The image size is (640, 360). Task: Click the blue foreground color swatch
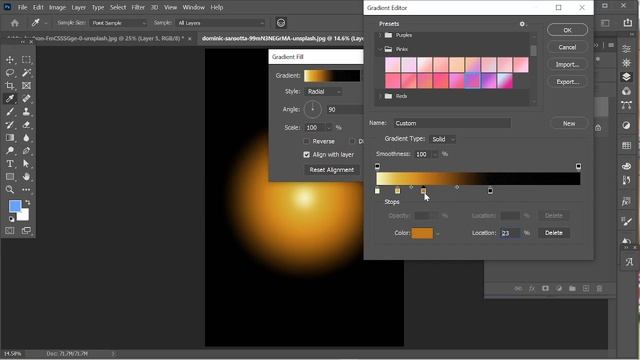pyautogui.click(x=15, y=206)
